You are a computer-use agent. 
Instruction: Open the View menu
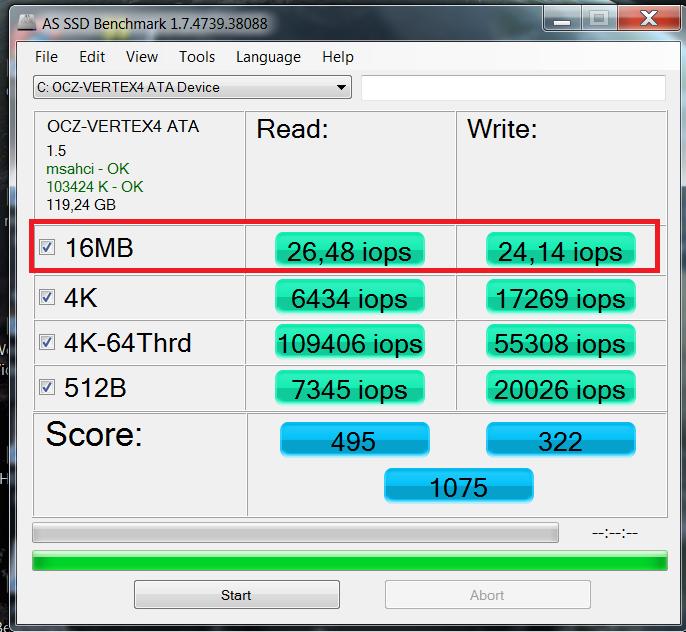tap(142, 57)
